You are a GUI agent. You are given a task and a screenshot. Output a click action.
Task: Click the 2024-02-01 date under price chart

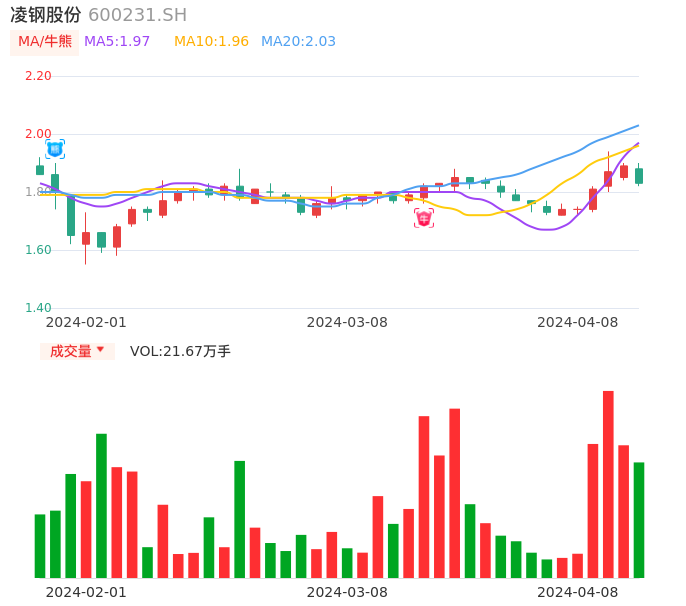coord(86,322)
